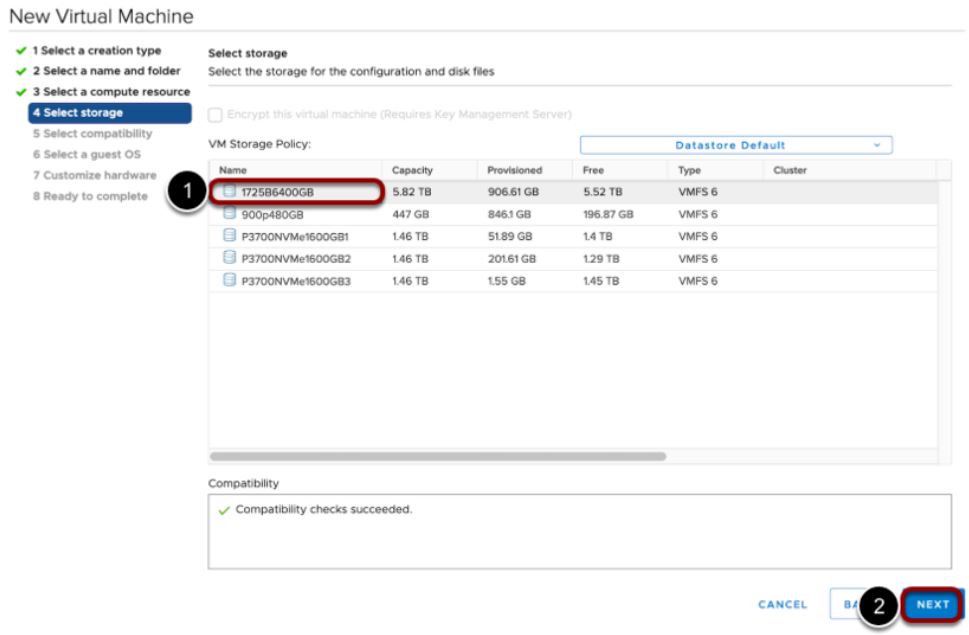The image size is (969, 635).
Task: Click green checkmark next to Compatibility checks succeeded
Action: [223, 510]
